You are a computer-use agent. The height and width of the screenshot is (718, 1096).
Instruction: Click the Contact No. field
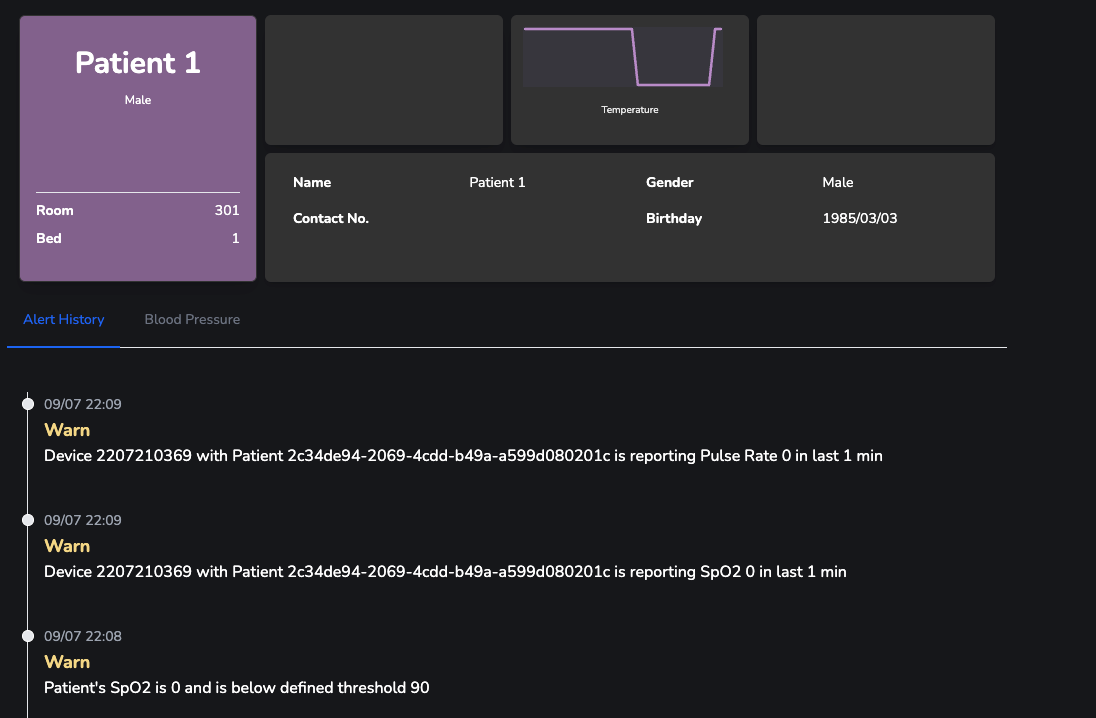tap(331, 217)
